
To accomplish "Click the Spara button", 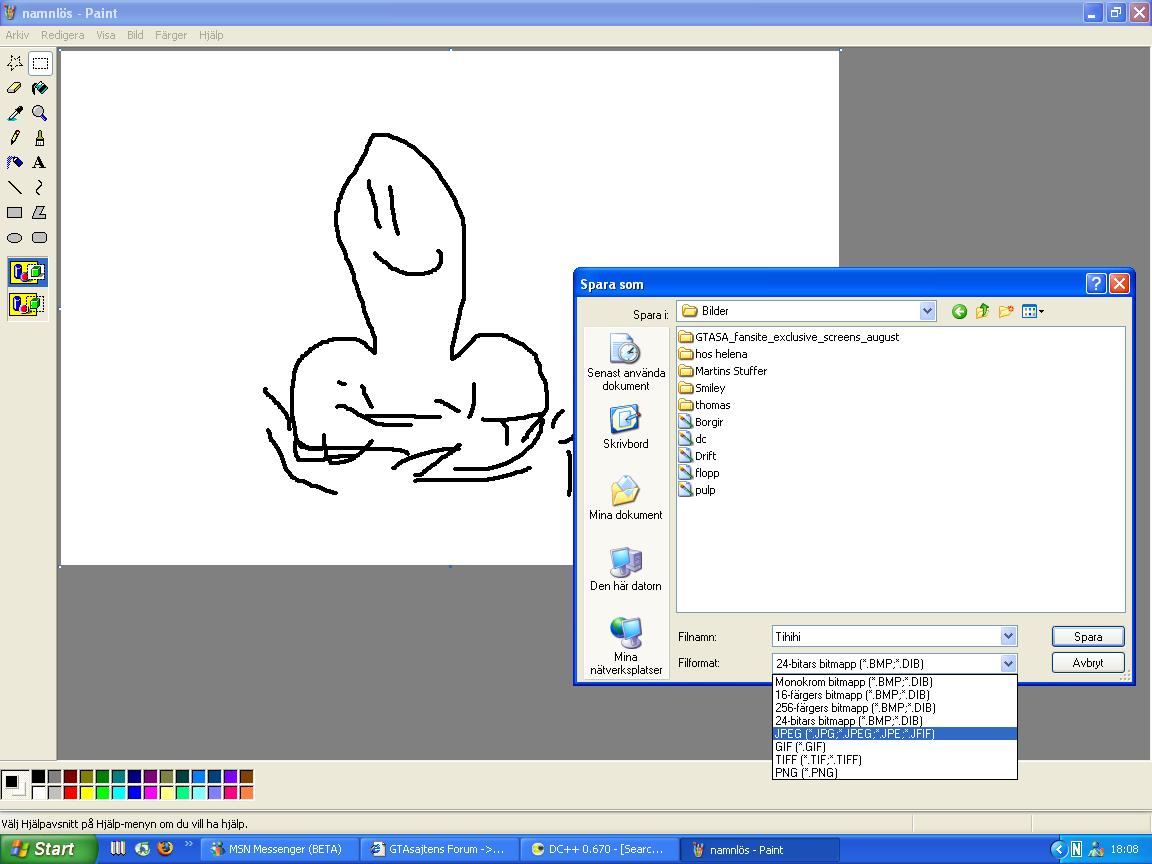I will click(x=1088, y=636).
